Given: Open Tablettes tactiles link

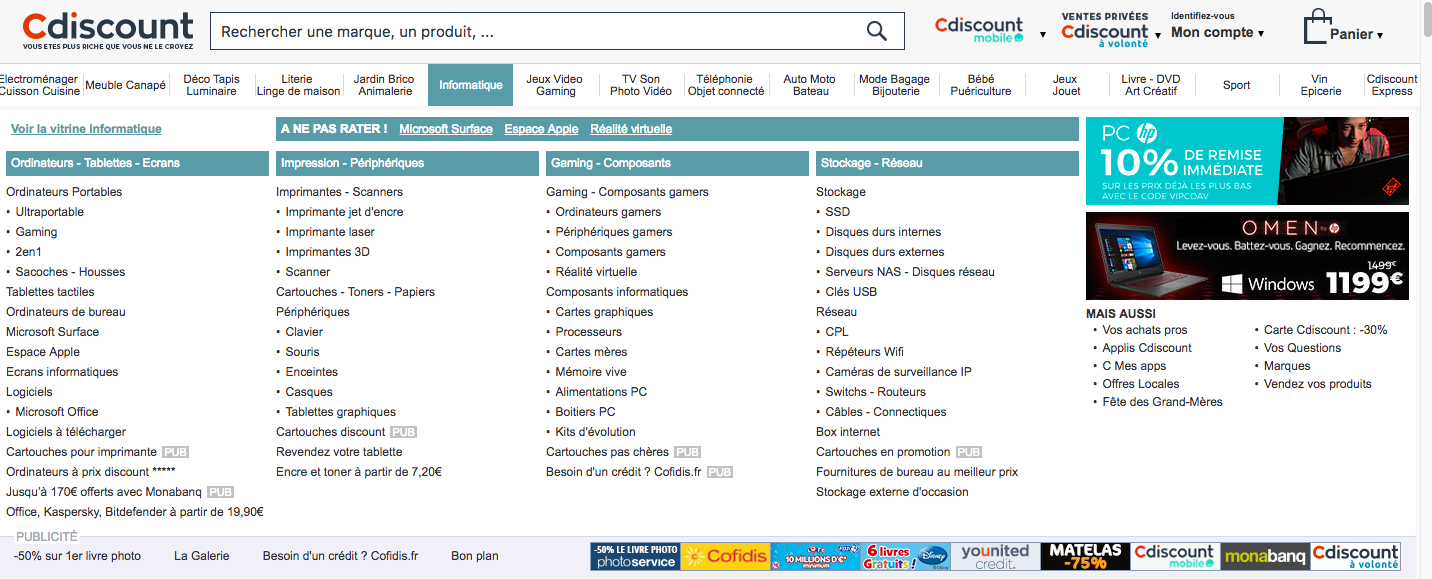Looking at the screenshot, I should pyautogui.click(x=50, y=292).
